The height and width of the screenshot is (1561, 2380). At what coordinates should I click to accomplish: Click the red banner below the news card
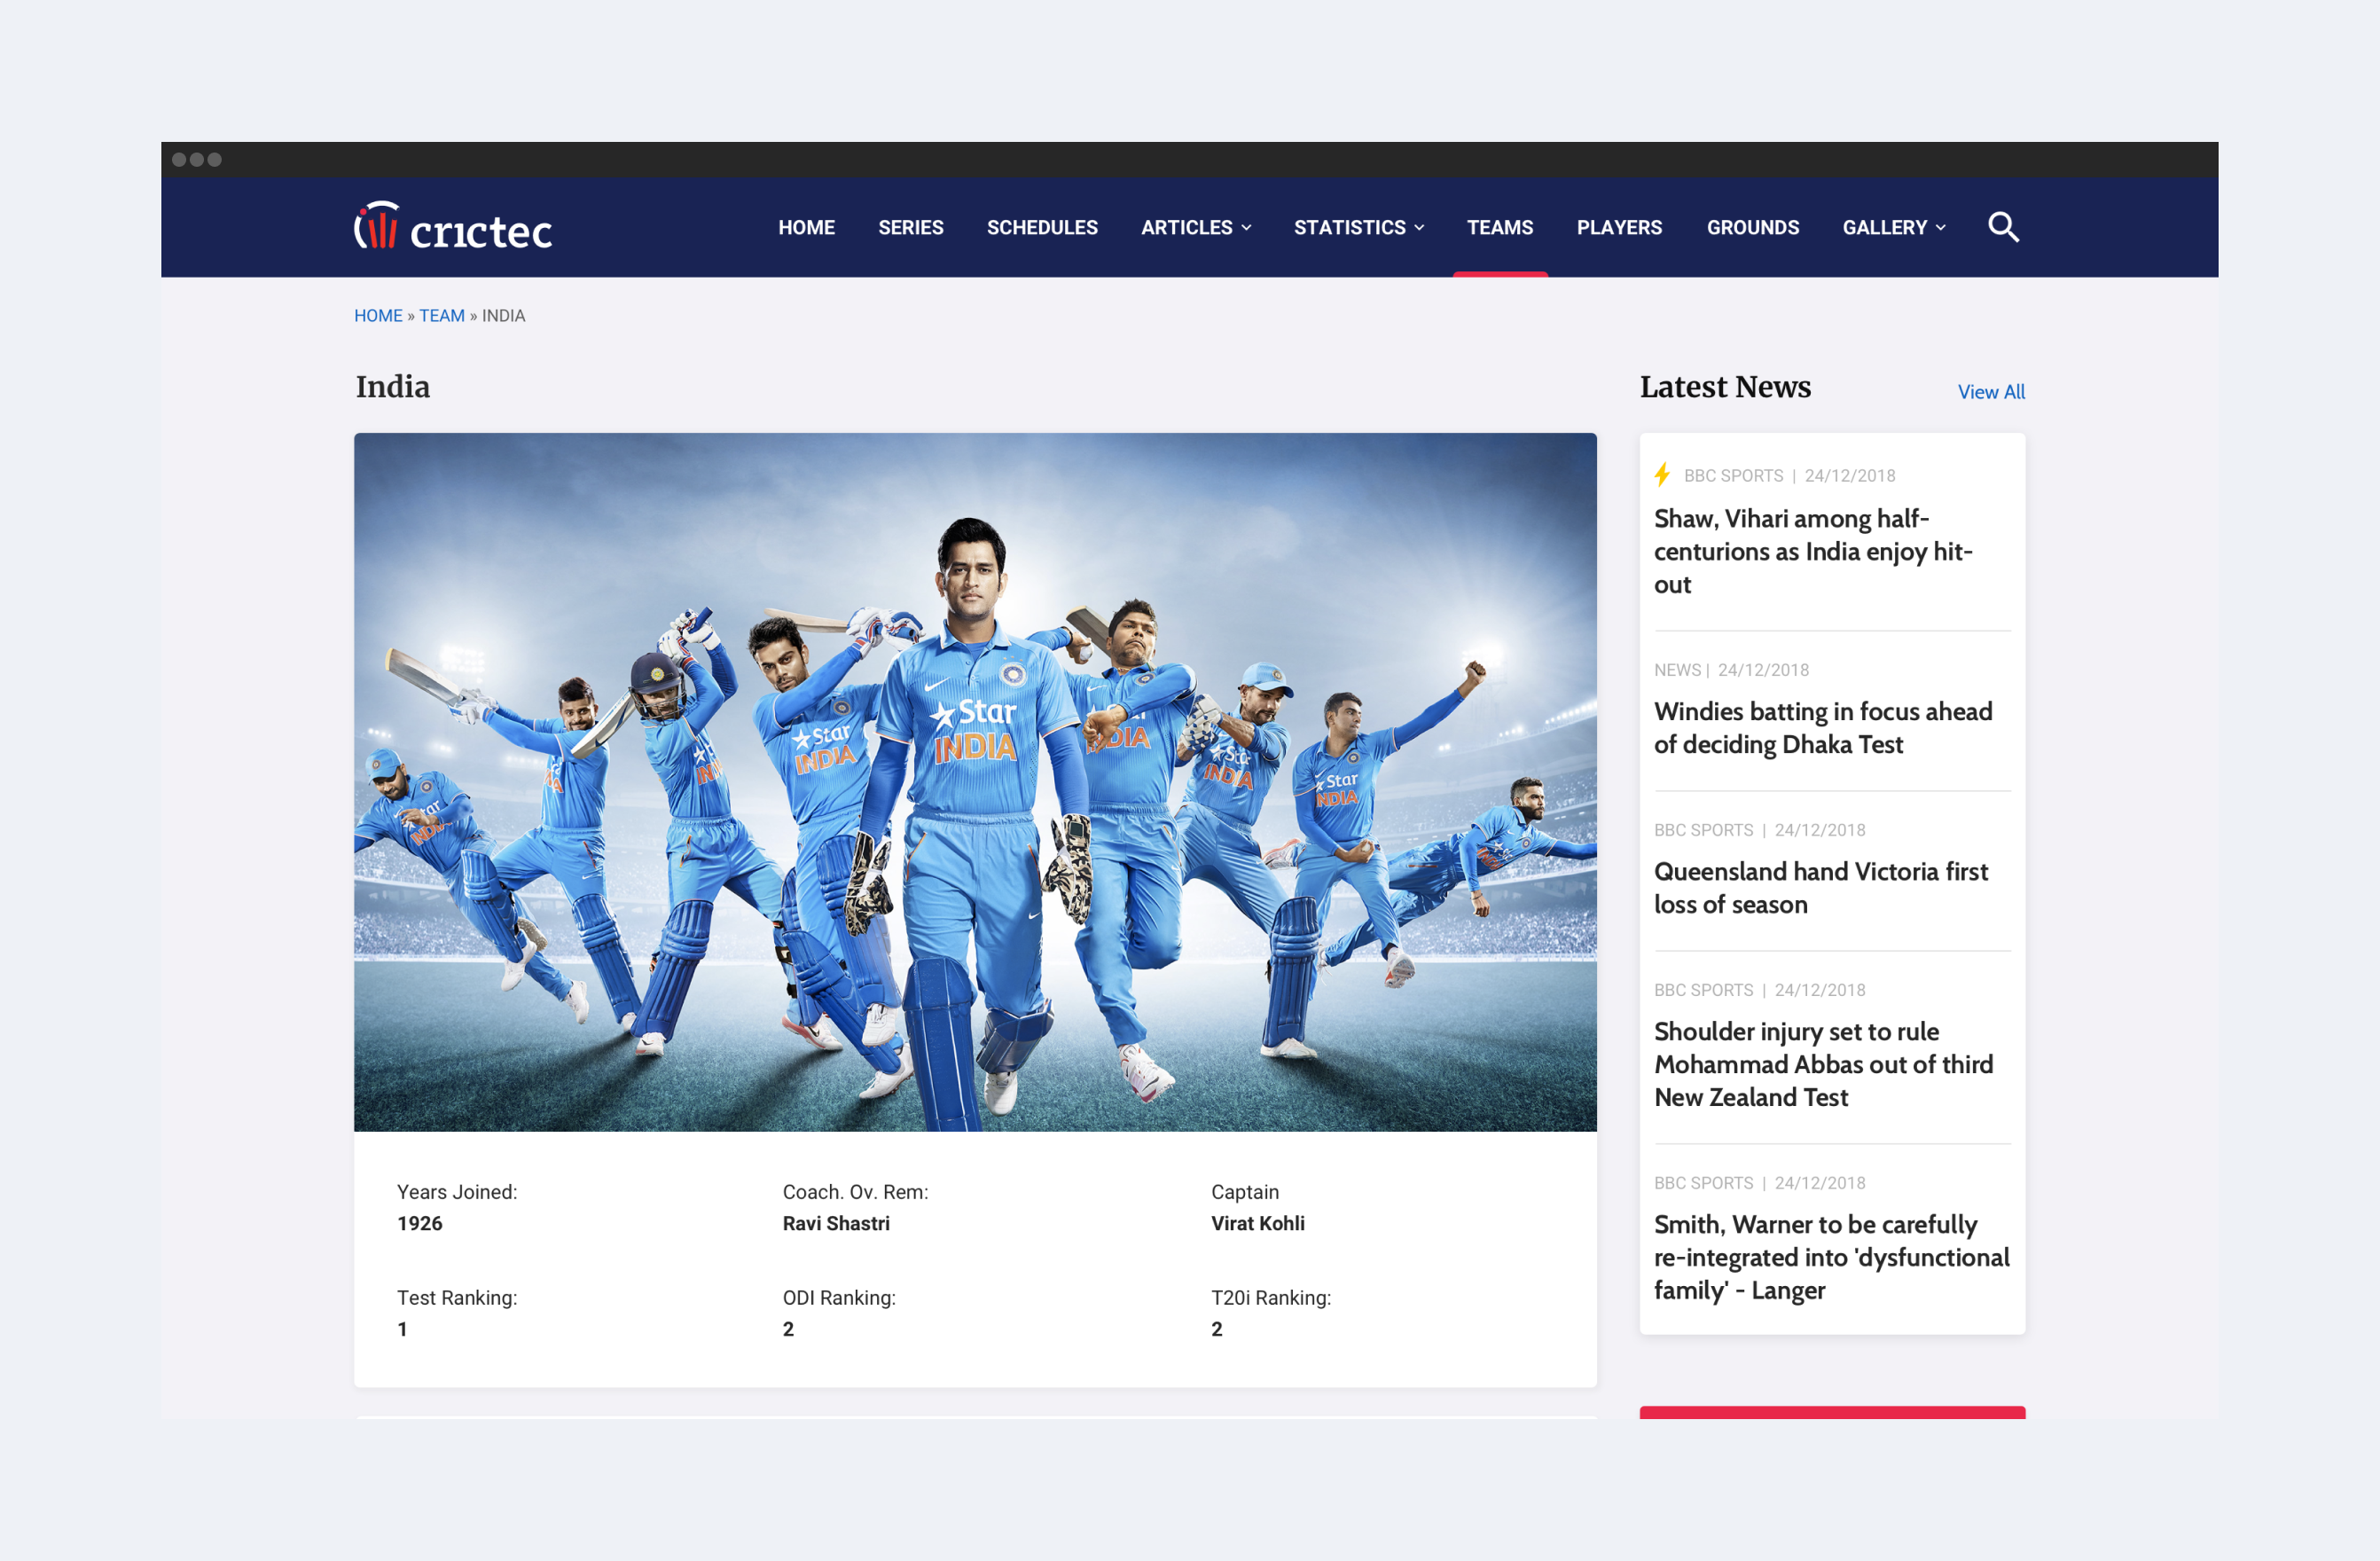(x=1832, y=1412)
